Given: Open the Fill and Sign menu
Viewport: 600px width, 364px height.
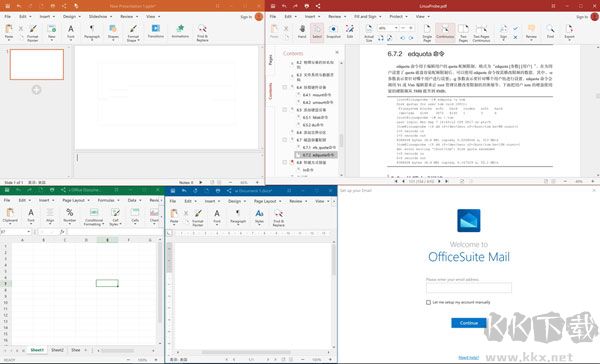Looking at the screenshot, I should coord(368,16).
